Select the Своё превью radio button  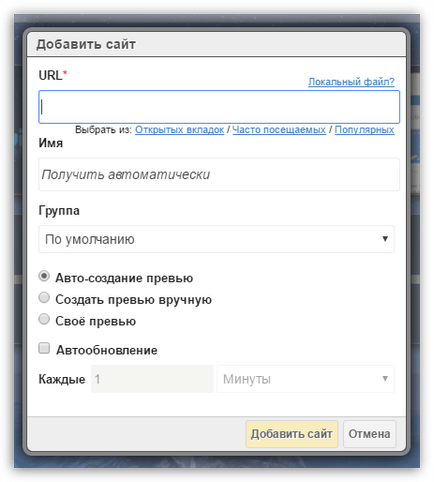[44, 319]
